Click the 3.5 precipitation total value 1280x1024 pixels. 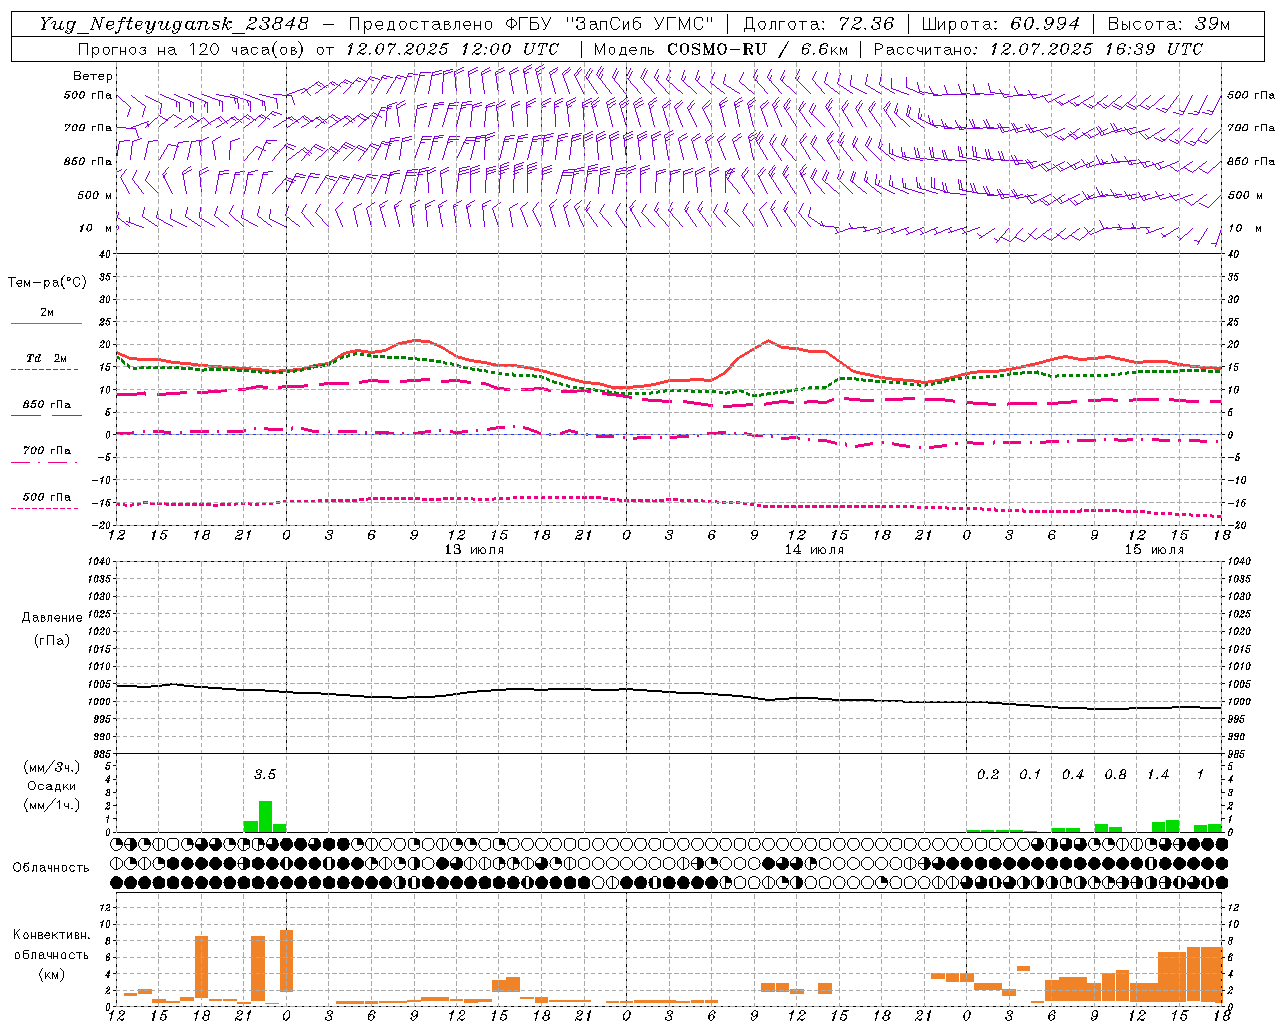click(264, 775)
